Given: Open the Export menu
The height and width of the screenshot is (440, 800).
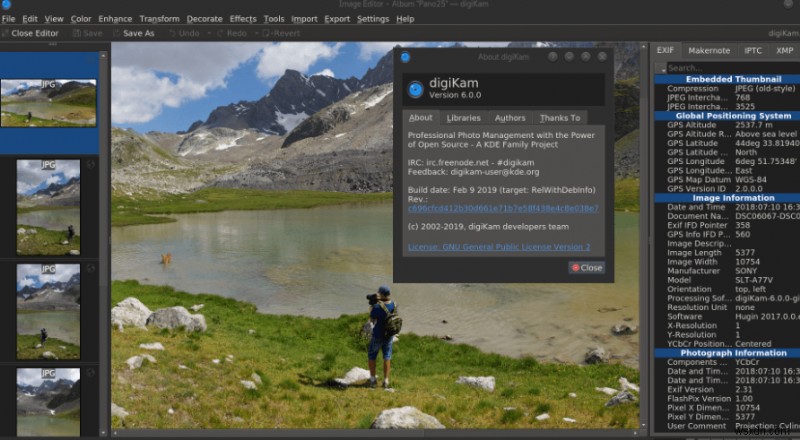Looking at the screenshot, I should [337, 19].
